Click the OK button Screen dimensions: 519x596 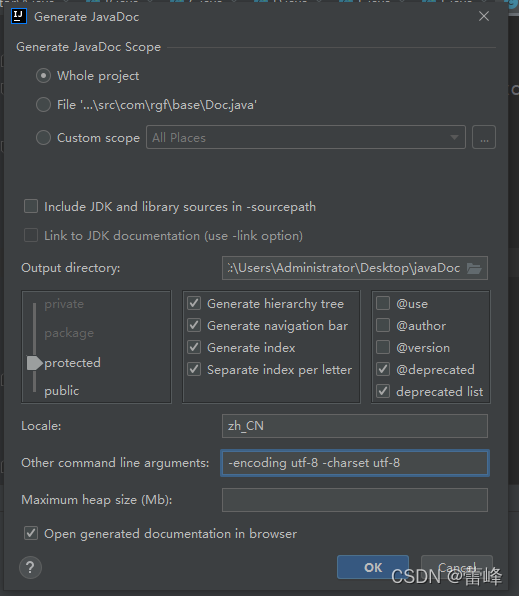(x=373, y=567)
